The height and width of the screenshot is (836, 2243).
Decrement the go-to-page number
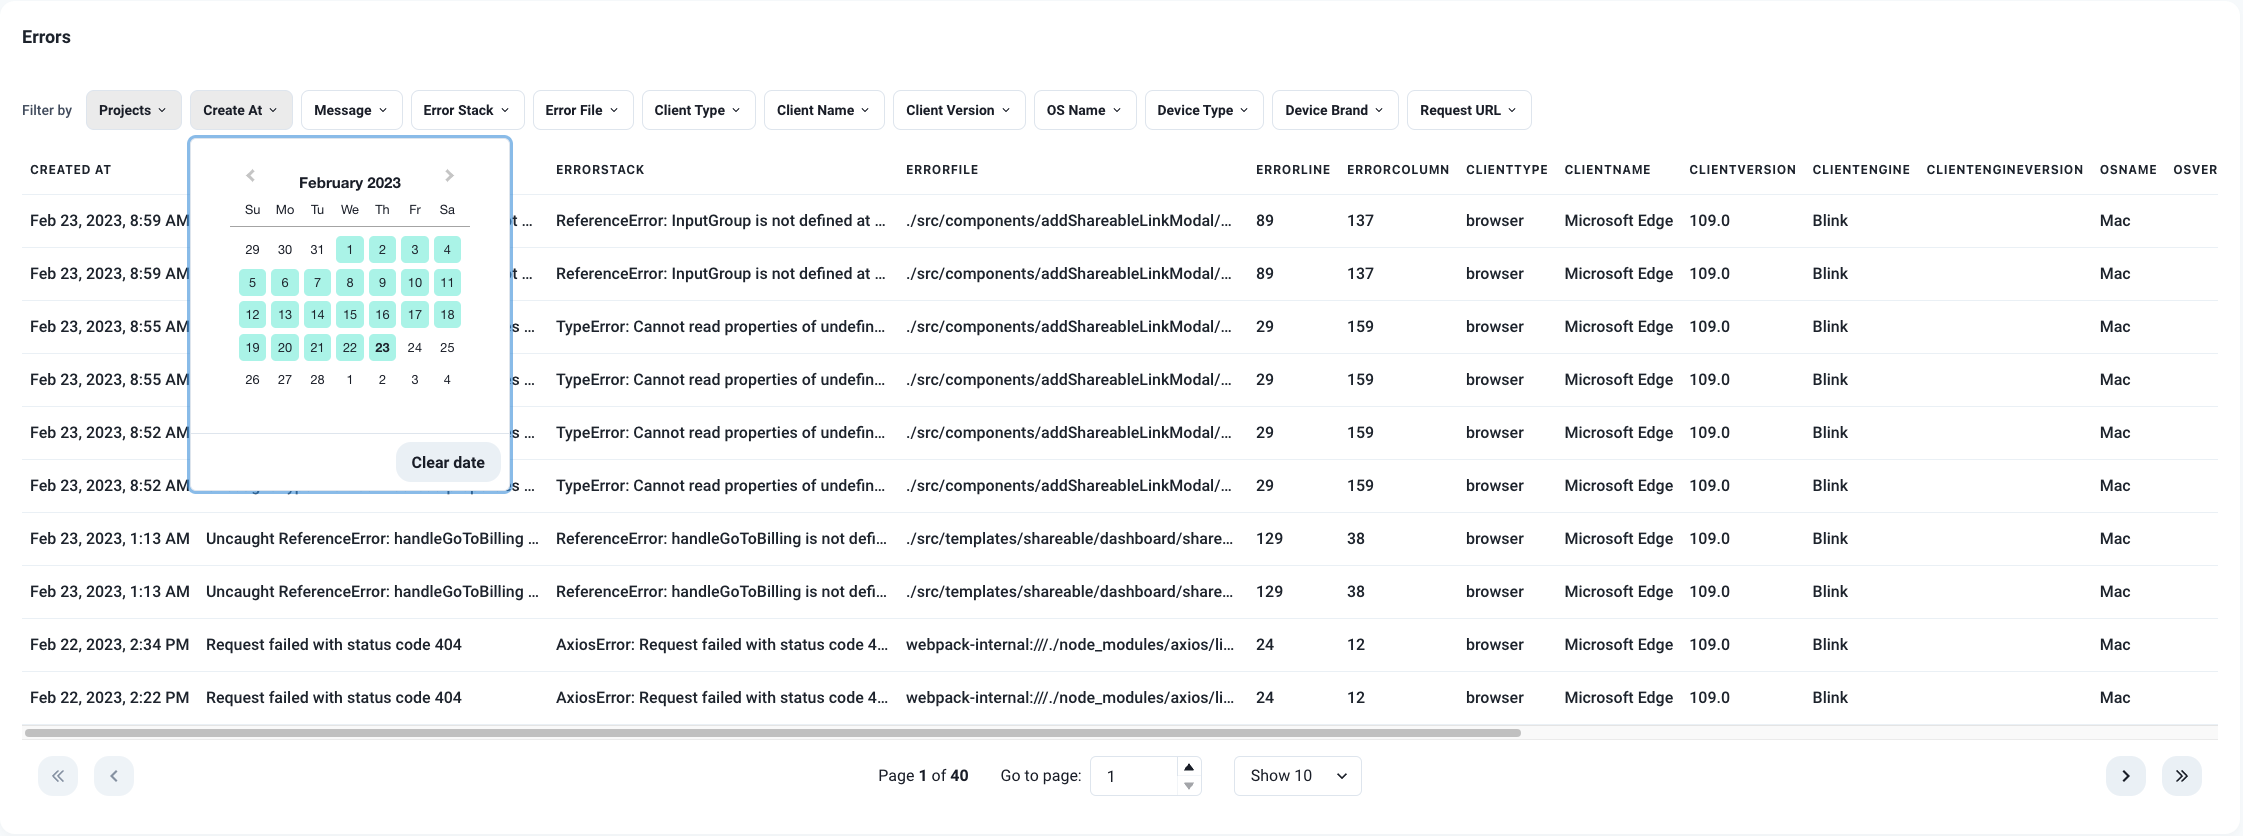1189,786
